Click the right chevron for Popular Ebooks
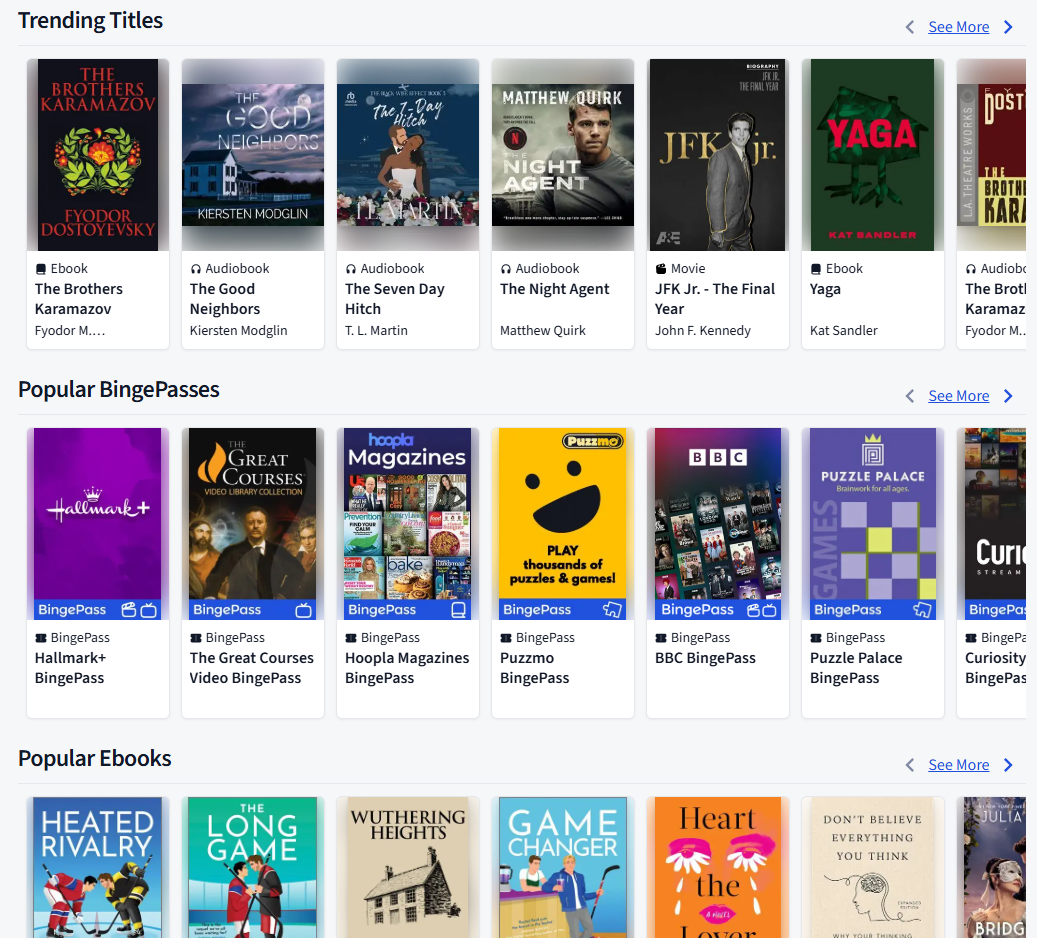The height and width of the screenshot is (938, 1037). [1009, 764]
